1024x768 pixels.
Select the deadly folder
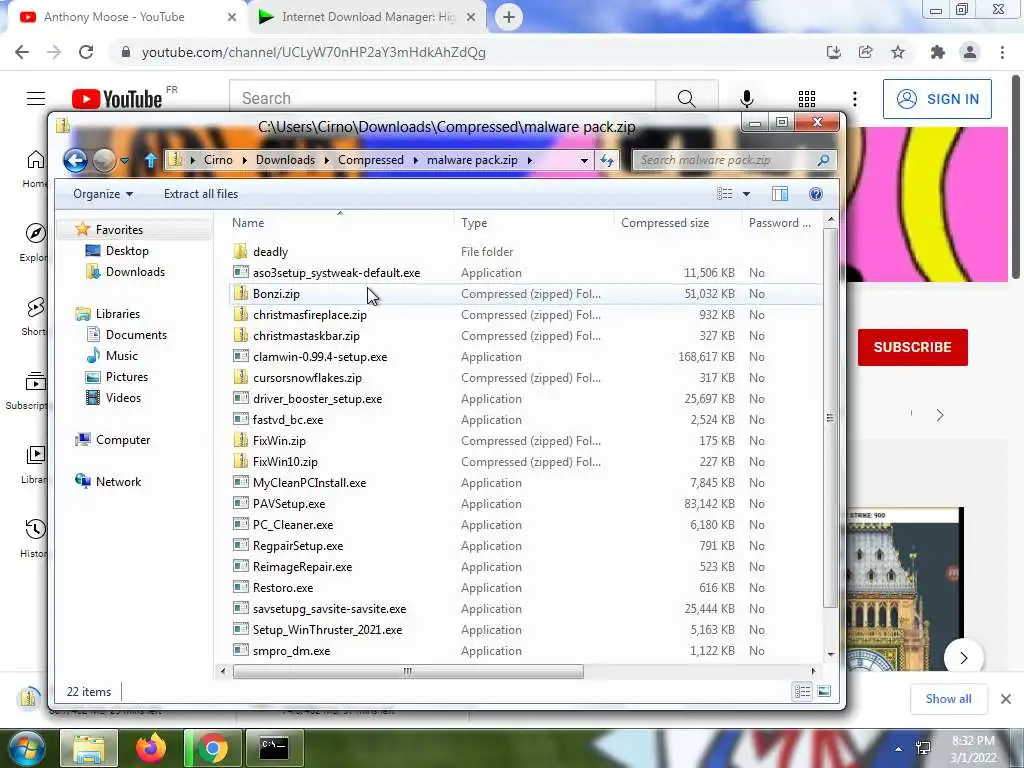pyautogui.click(x=270, y=251)
